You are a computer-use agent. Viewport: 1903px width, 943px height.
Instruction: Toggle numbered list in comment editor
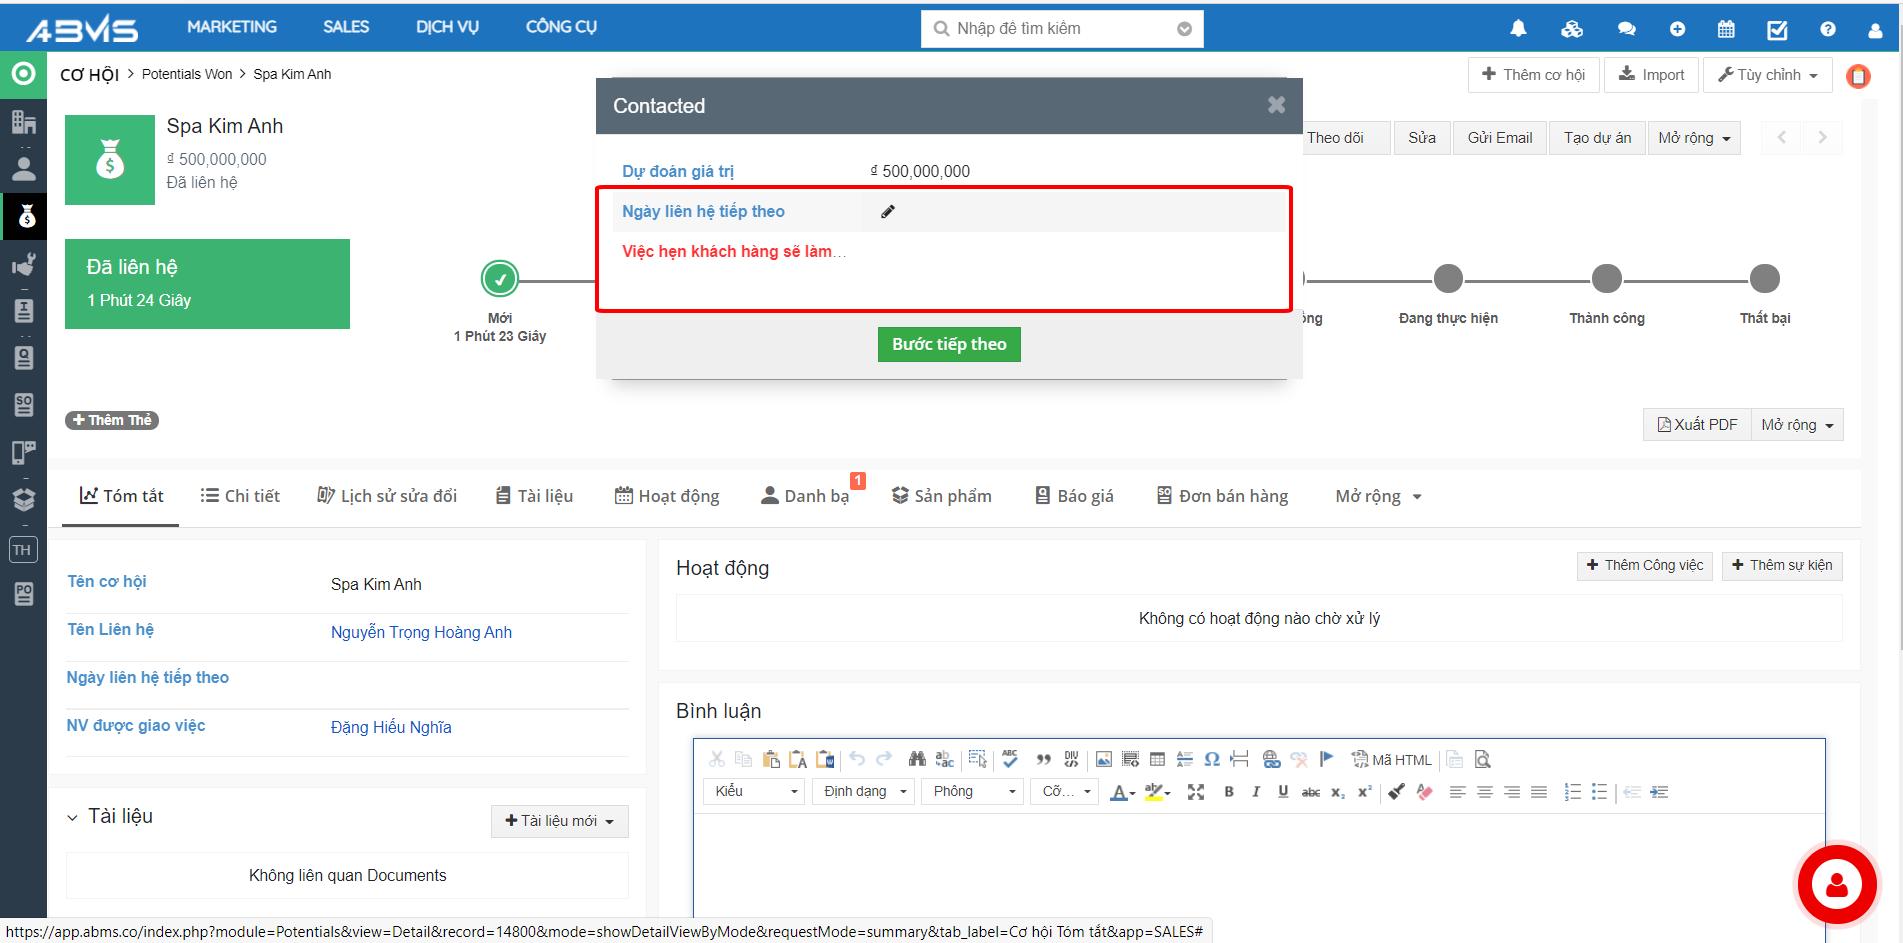tap(1572, 792)
